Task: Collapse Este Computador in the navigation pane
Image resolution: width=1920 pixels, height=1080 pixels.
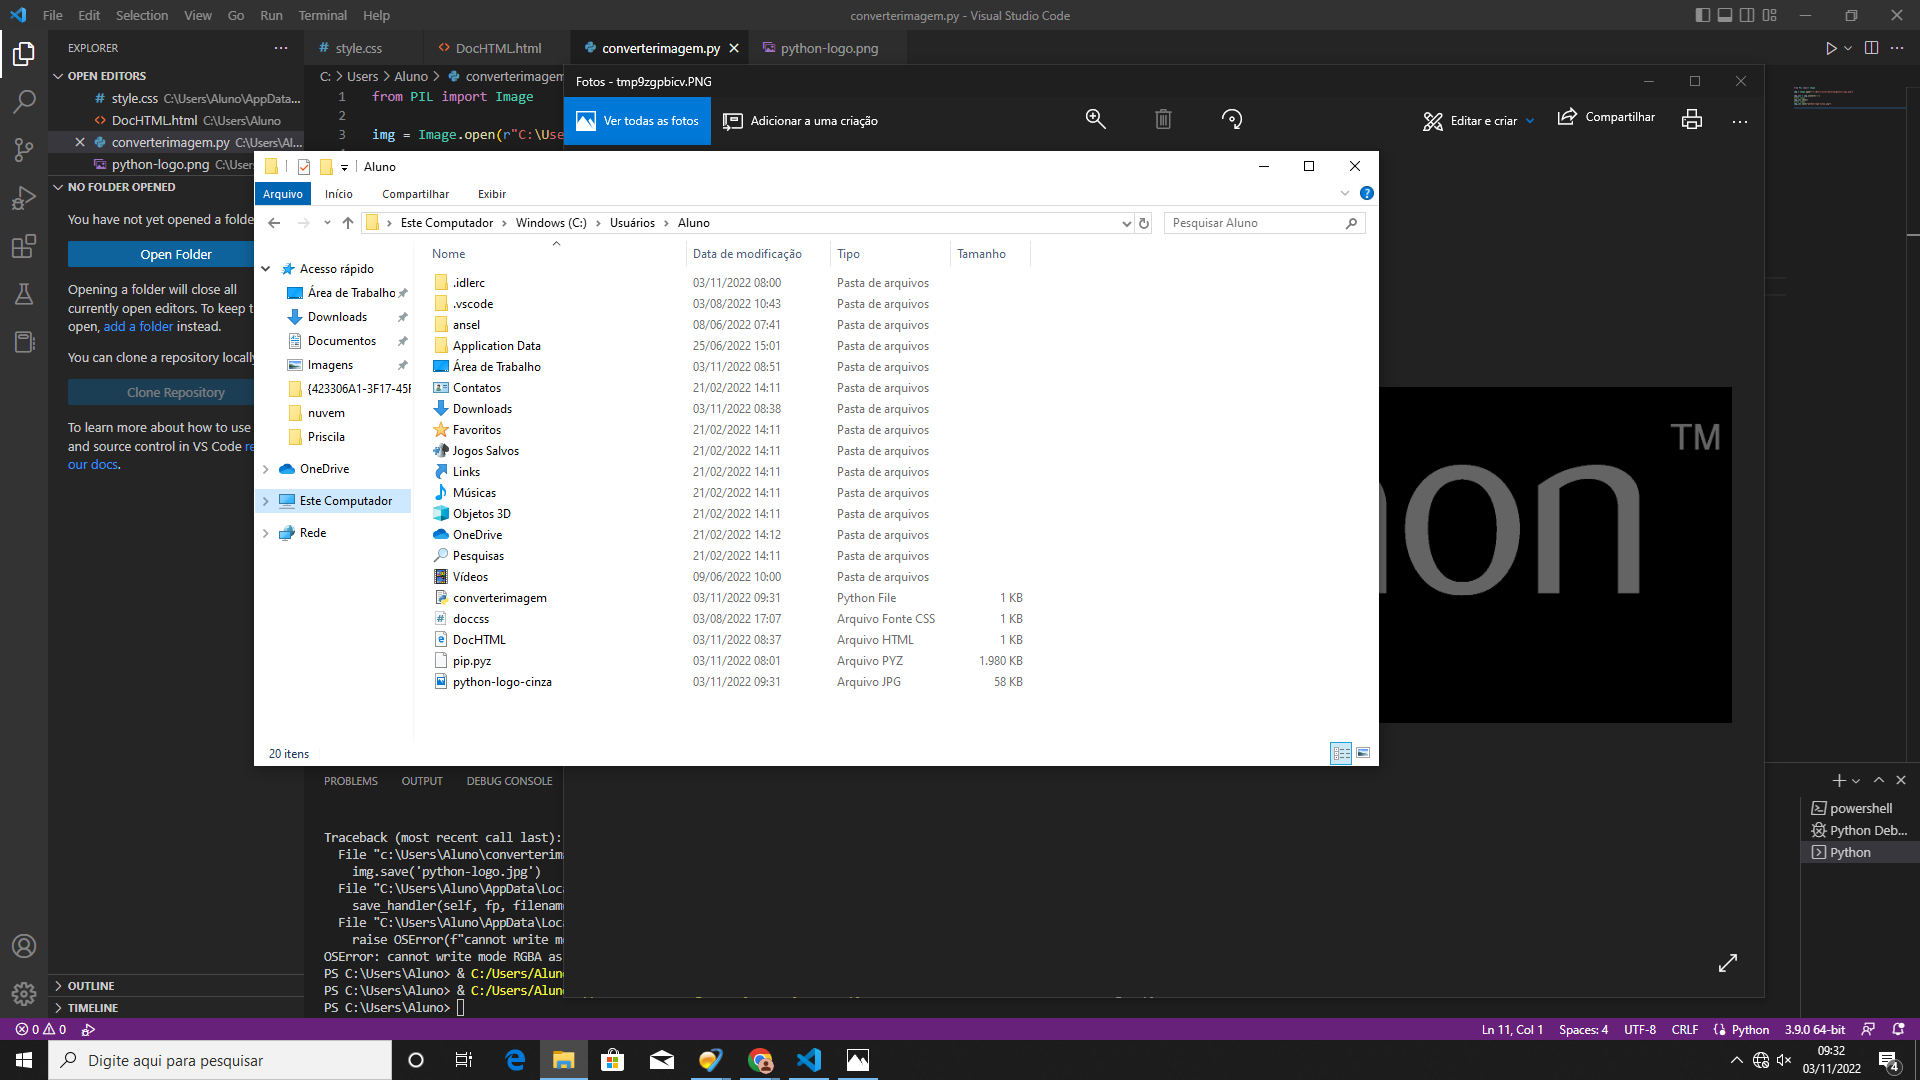Action: pyautogui.click(x=265, y=500)
